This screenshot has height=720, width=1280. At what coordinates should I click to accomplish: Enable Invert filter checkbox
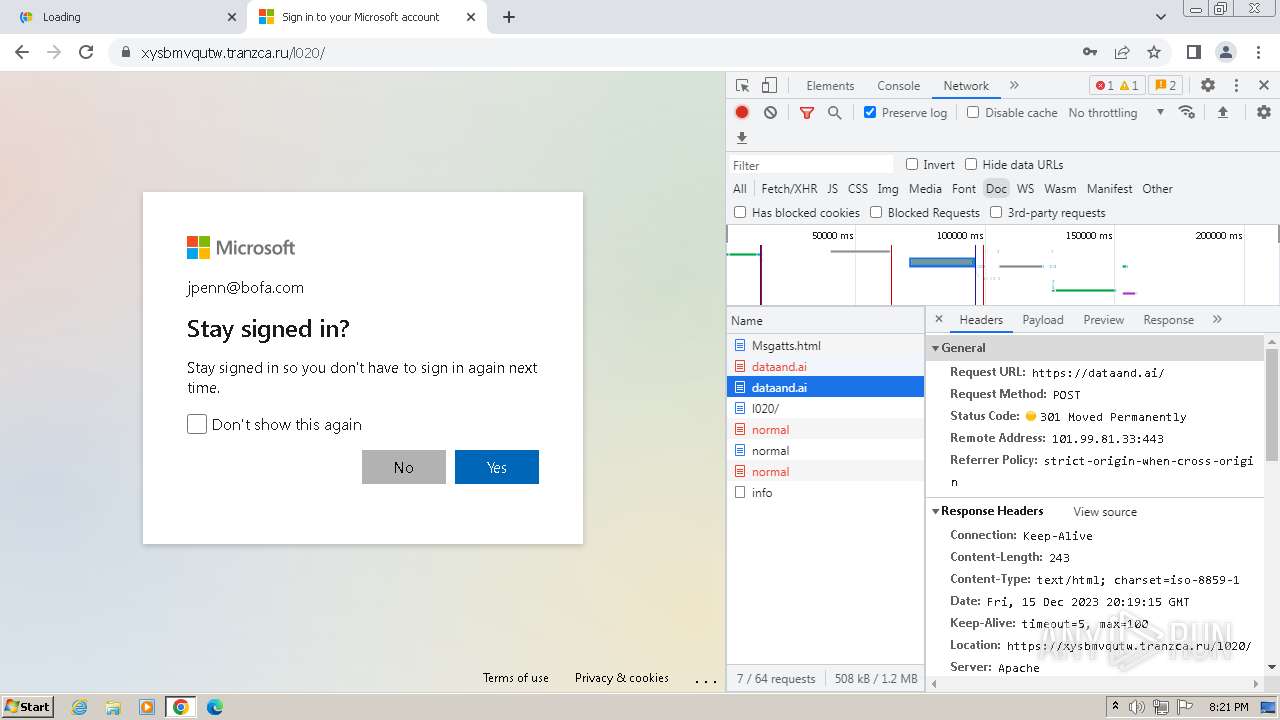pyautogui.click(x=912, y=164)
